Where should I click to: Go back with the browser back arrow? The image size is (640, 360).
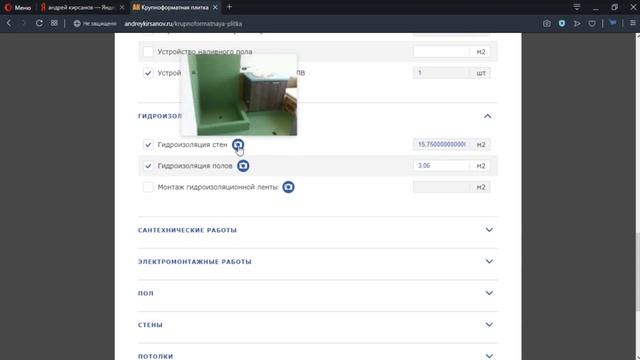click(x=9, y=23)
